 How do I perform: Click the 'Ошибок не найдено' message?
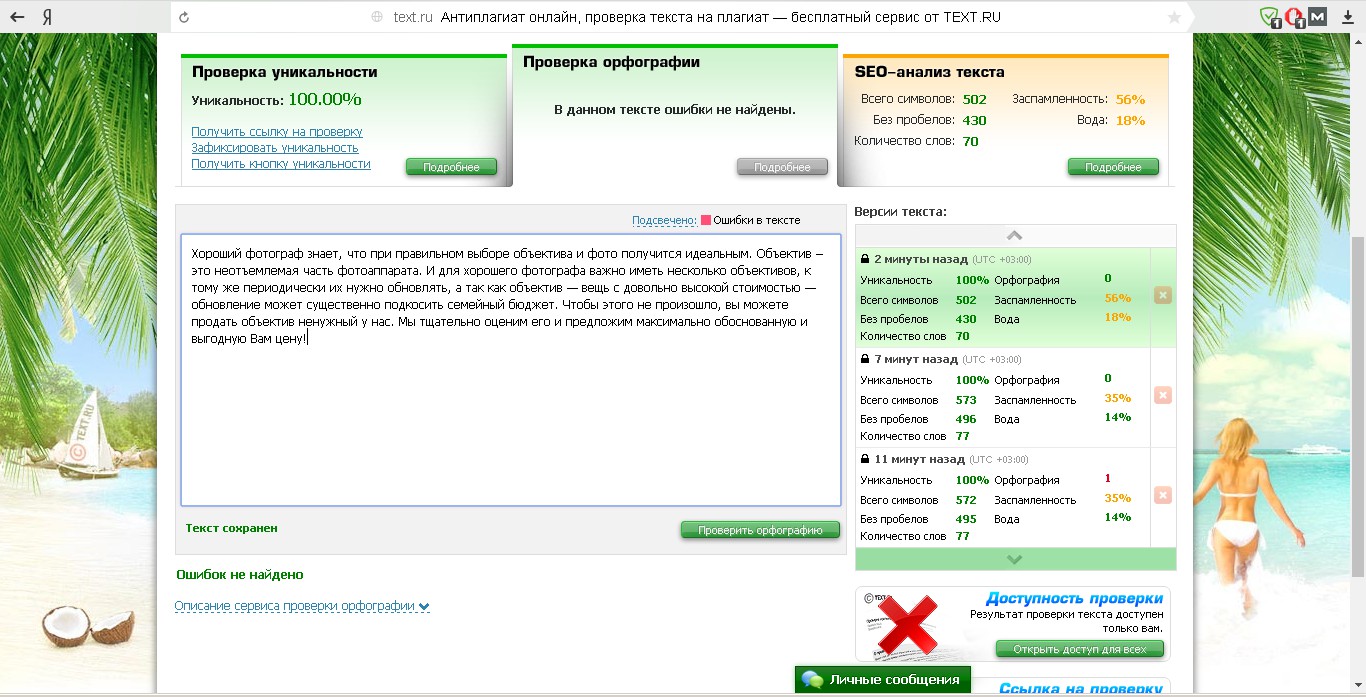[x=240, y=575]
